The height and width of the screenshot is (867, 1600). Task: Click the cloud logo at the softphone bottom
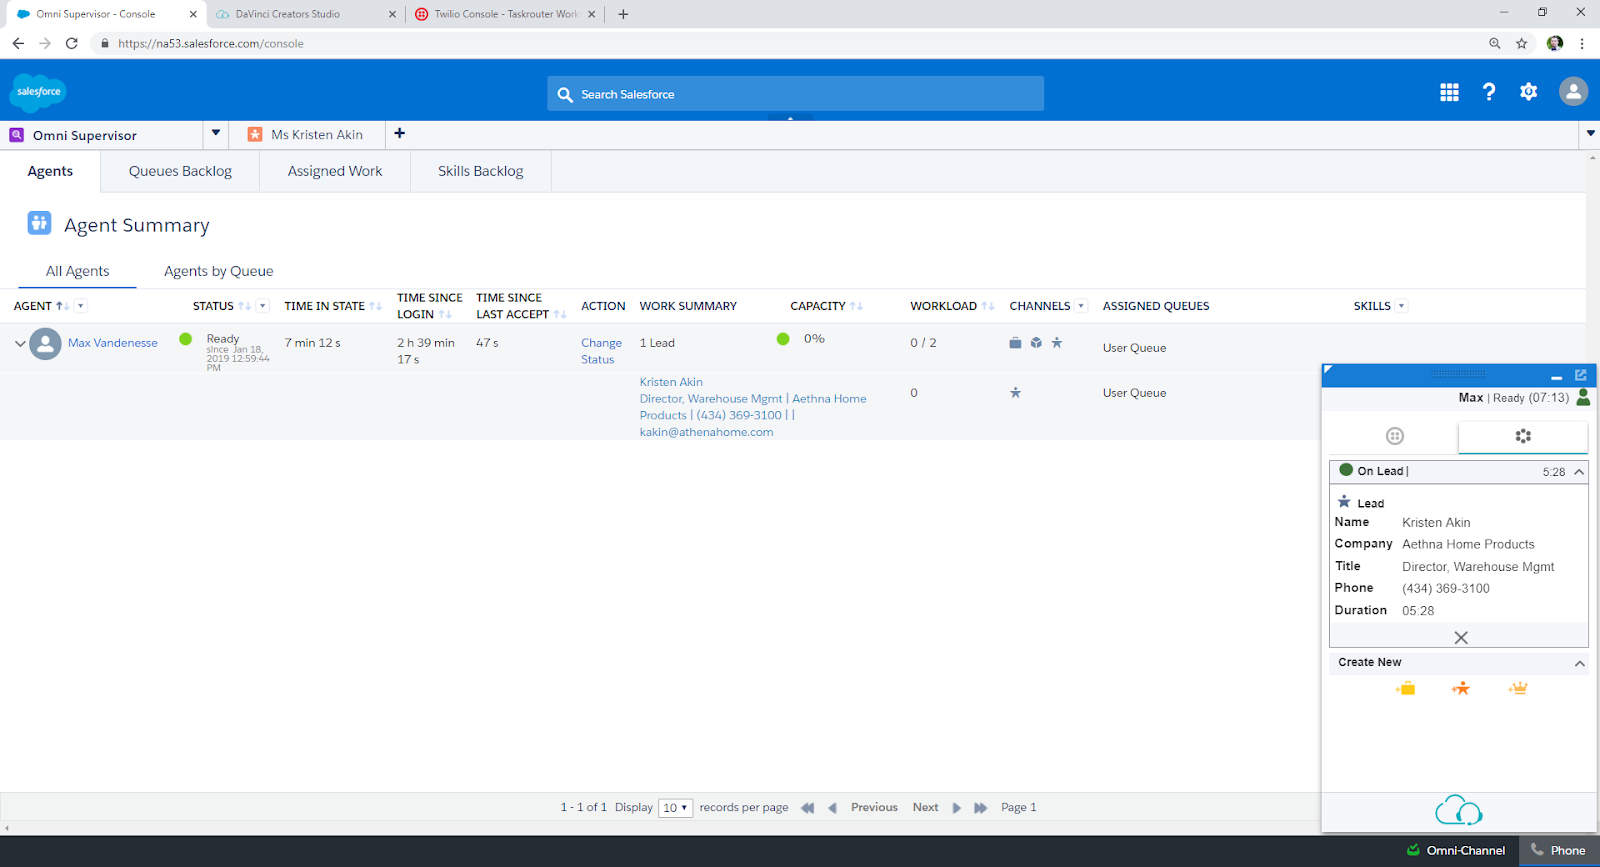point(1459,811)
